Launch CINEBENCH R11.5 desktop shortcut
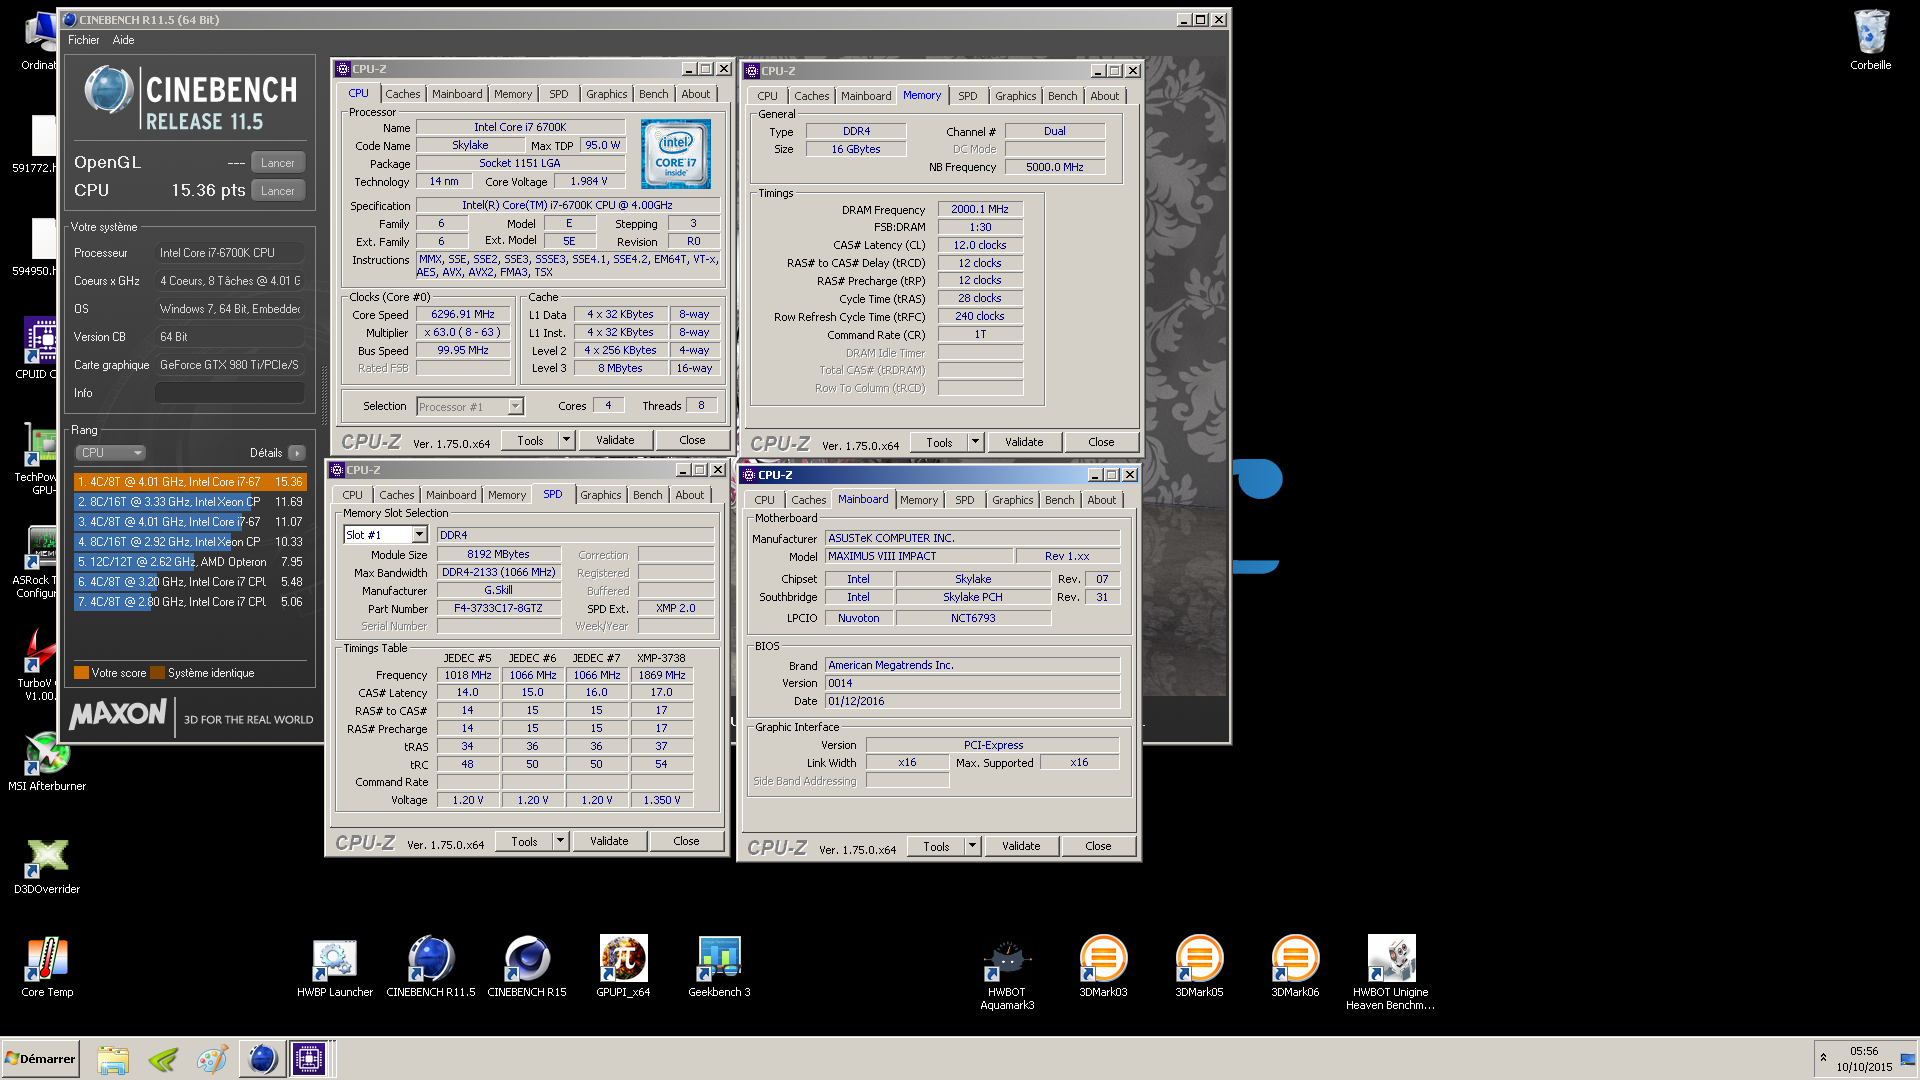Viewport: 1920px width, 1080px height. [431, 967]
